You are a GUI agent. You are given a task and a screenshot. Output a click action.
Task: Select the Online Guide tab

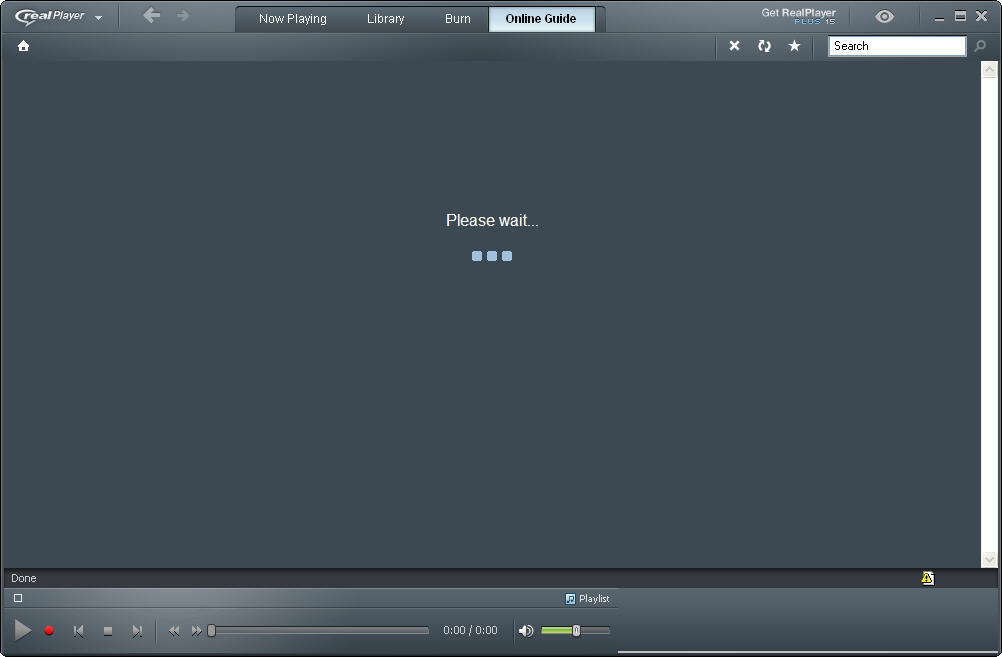(x=541, y=19)
